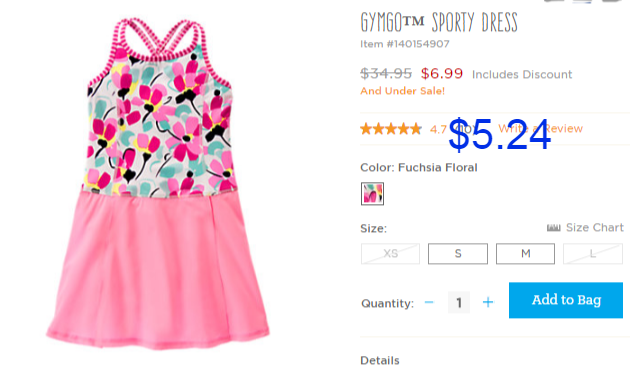630x371 pixels.
Task: Select unavailable size L
Action: click(593, 254)
